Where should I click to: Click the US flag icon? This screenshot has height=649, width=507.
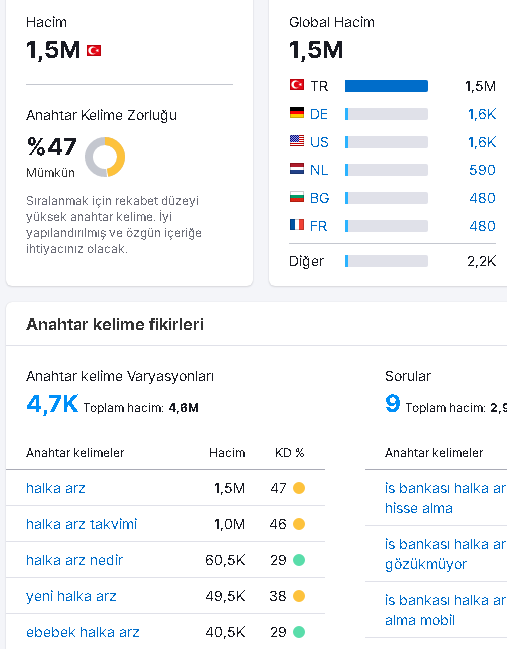297,141
